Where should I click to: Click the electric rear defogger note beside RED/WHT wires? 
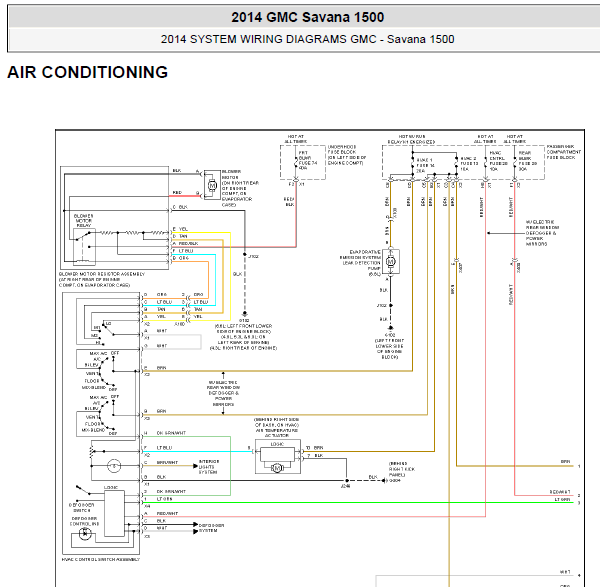click(542, 233)
